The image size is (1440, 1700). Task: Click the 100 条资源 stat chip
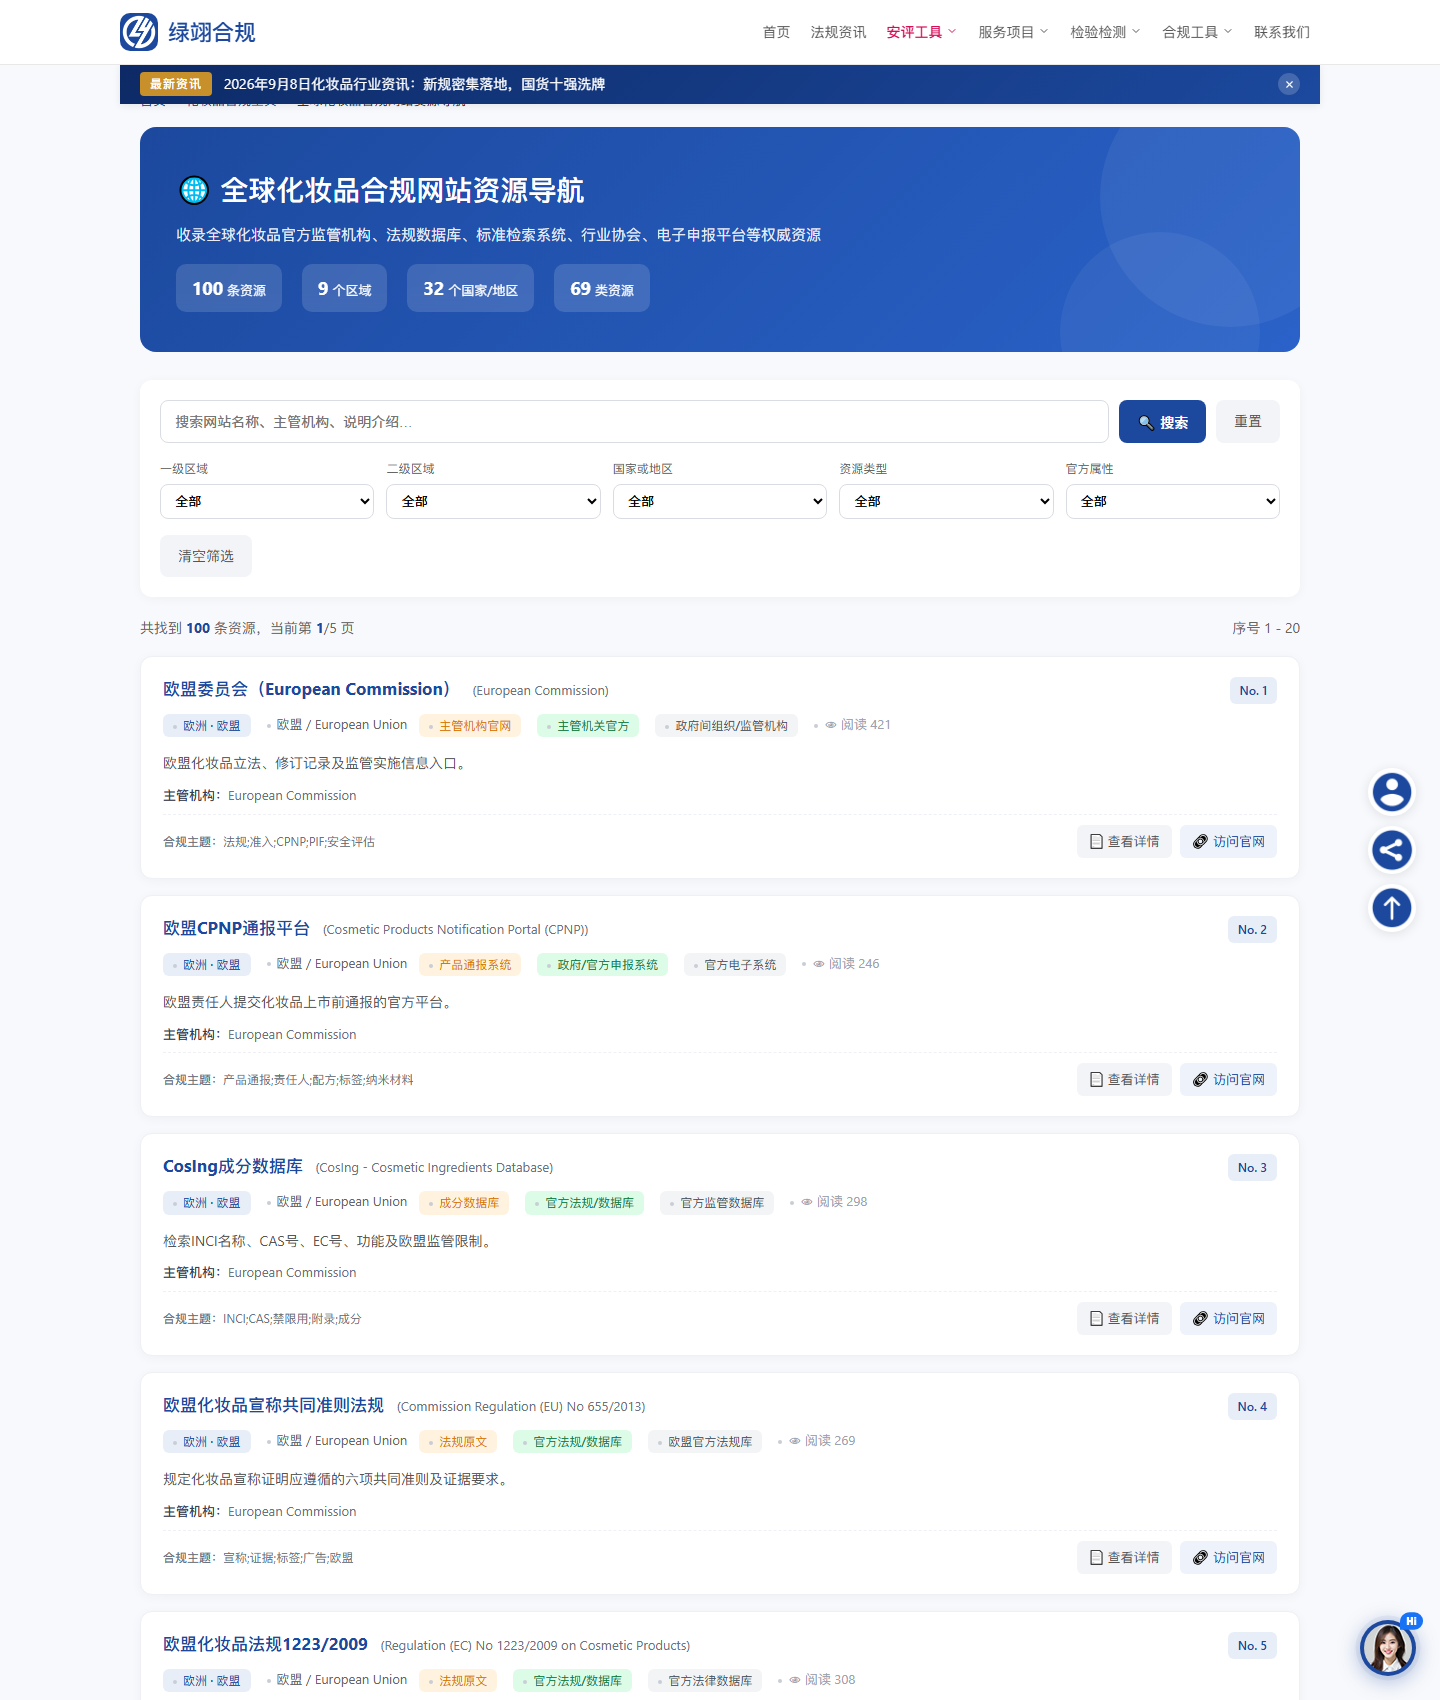[229, 288]
